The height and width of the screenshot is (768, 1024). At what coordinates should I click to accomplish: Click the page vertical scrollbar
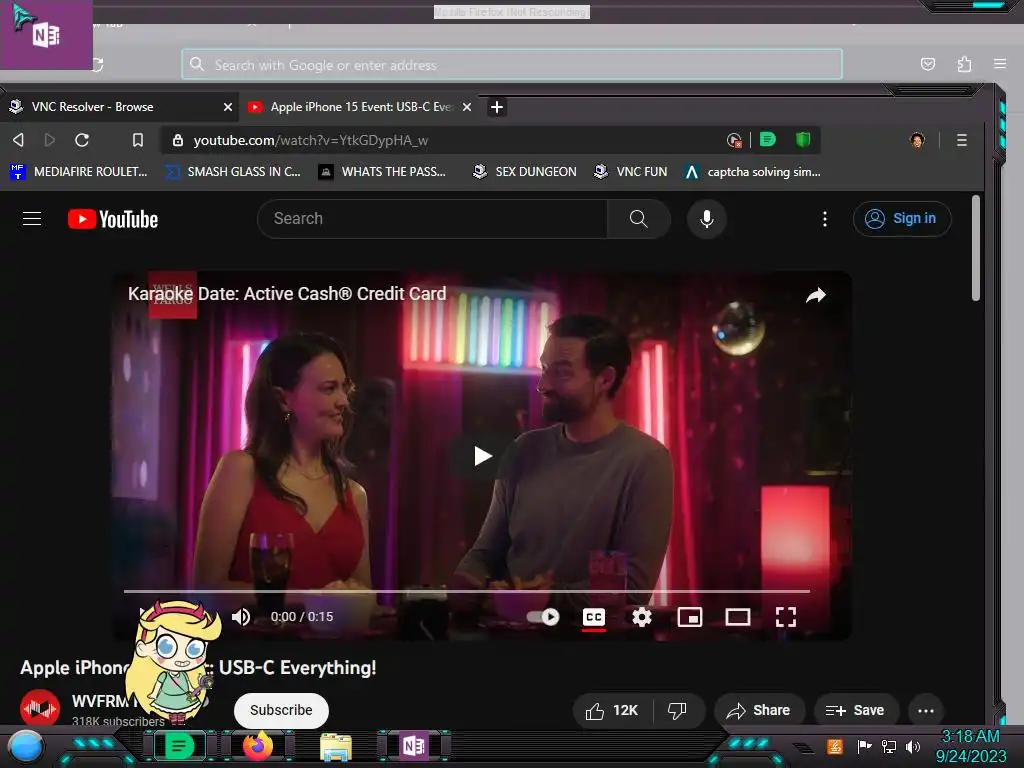pos(976,248)
